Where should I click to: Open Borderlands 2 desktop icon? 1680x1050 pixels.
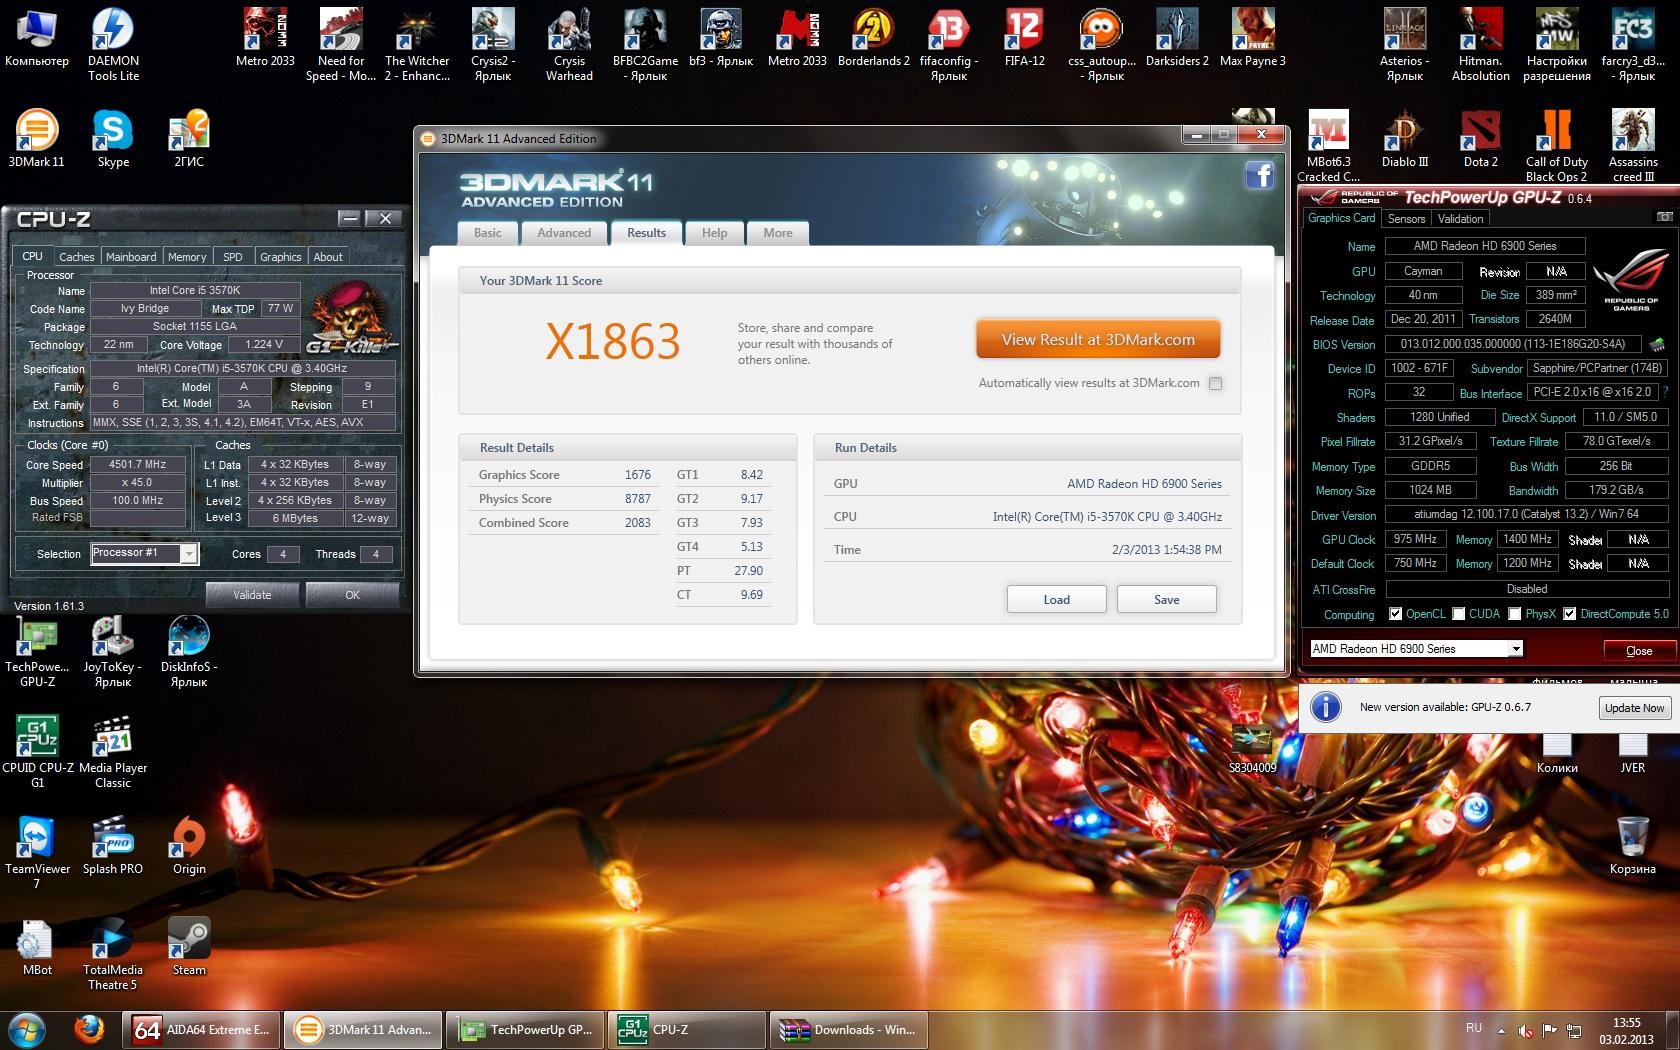873,38
